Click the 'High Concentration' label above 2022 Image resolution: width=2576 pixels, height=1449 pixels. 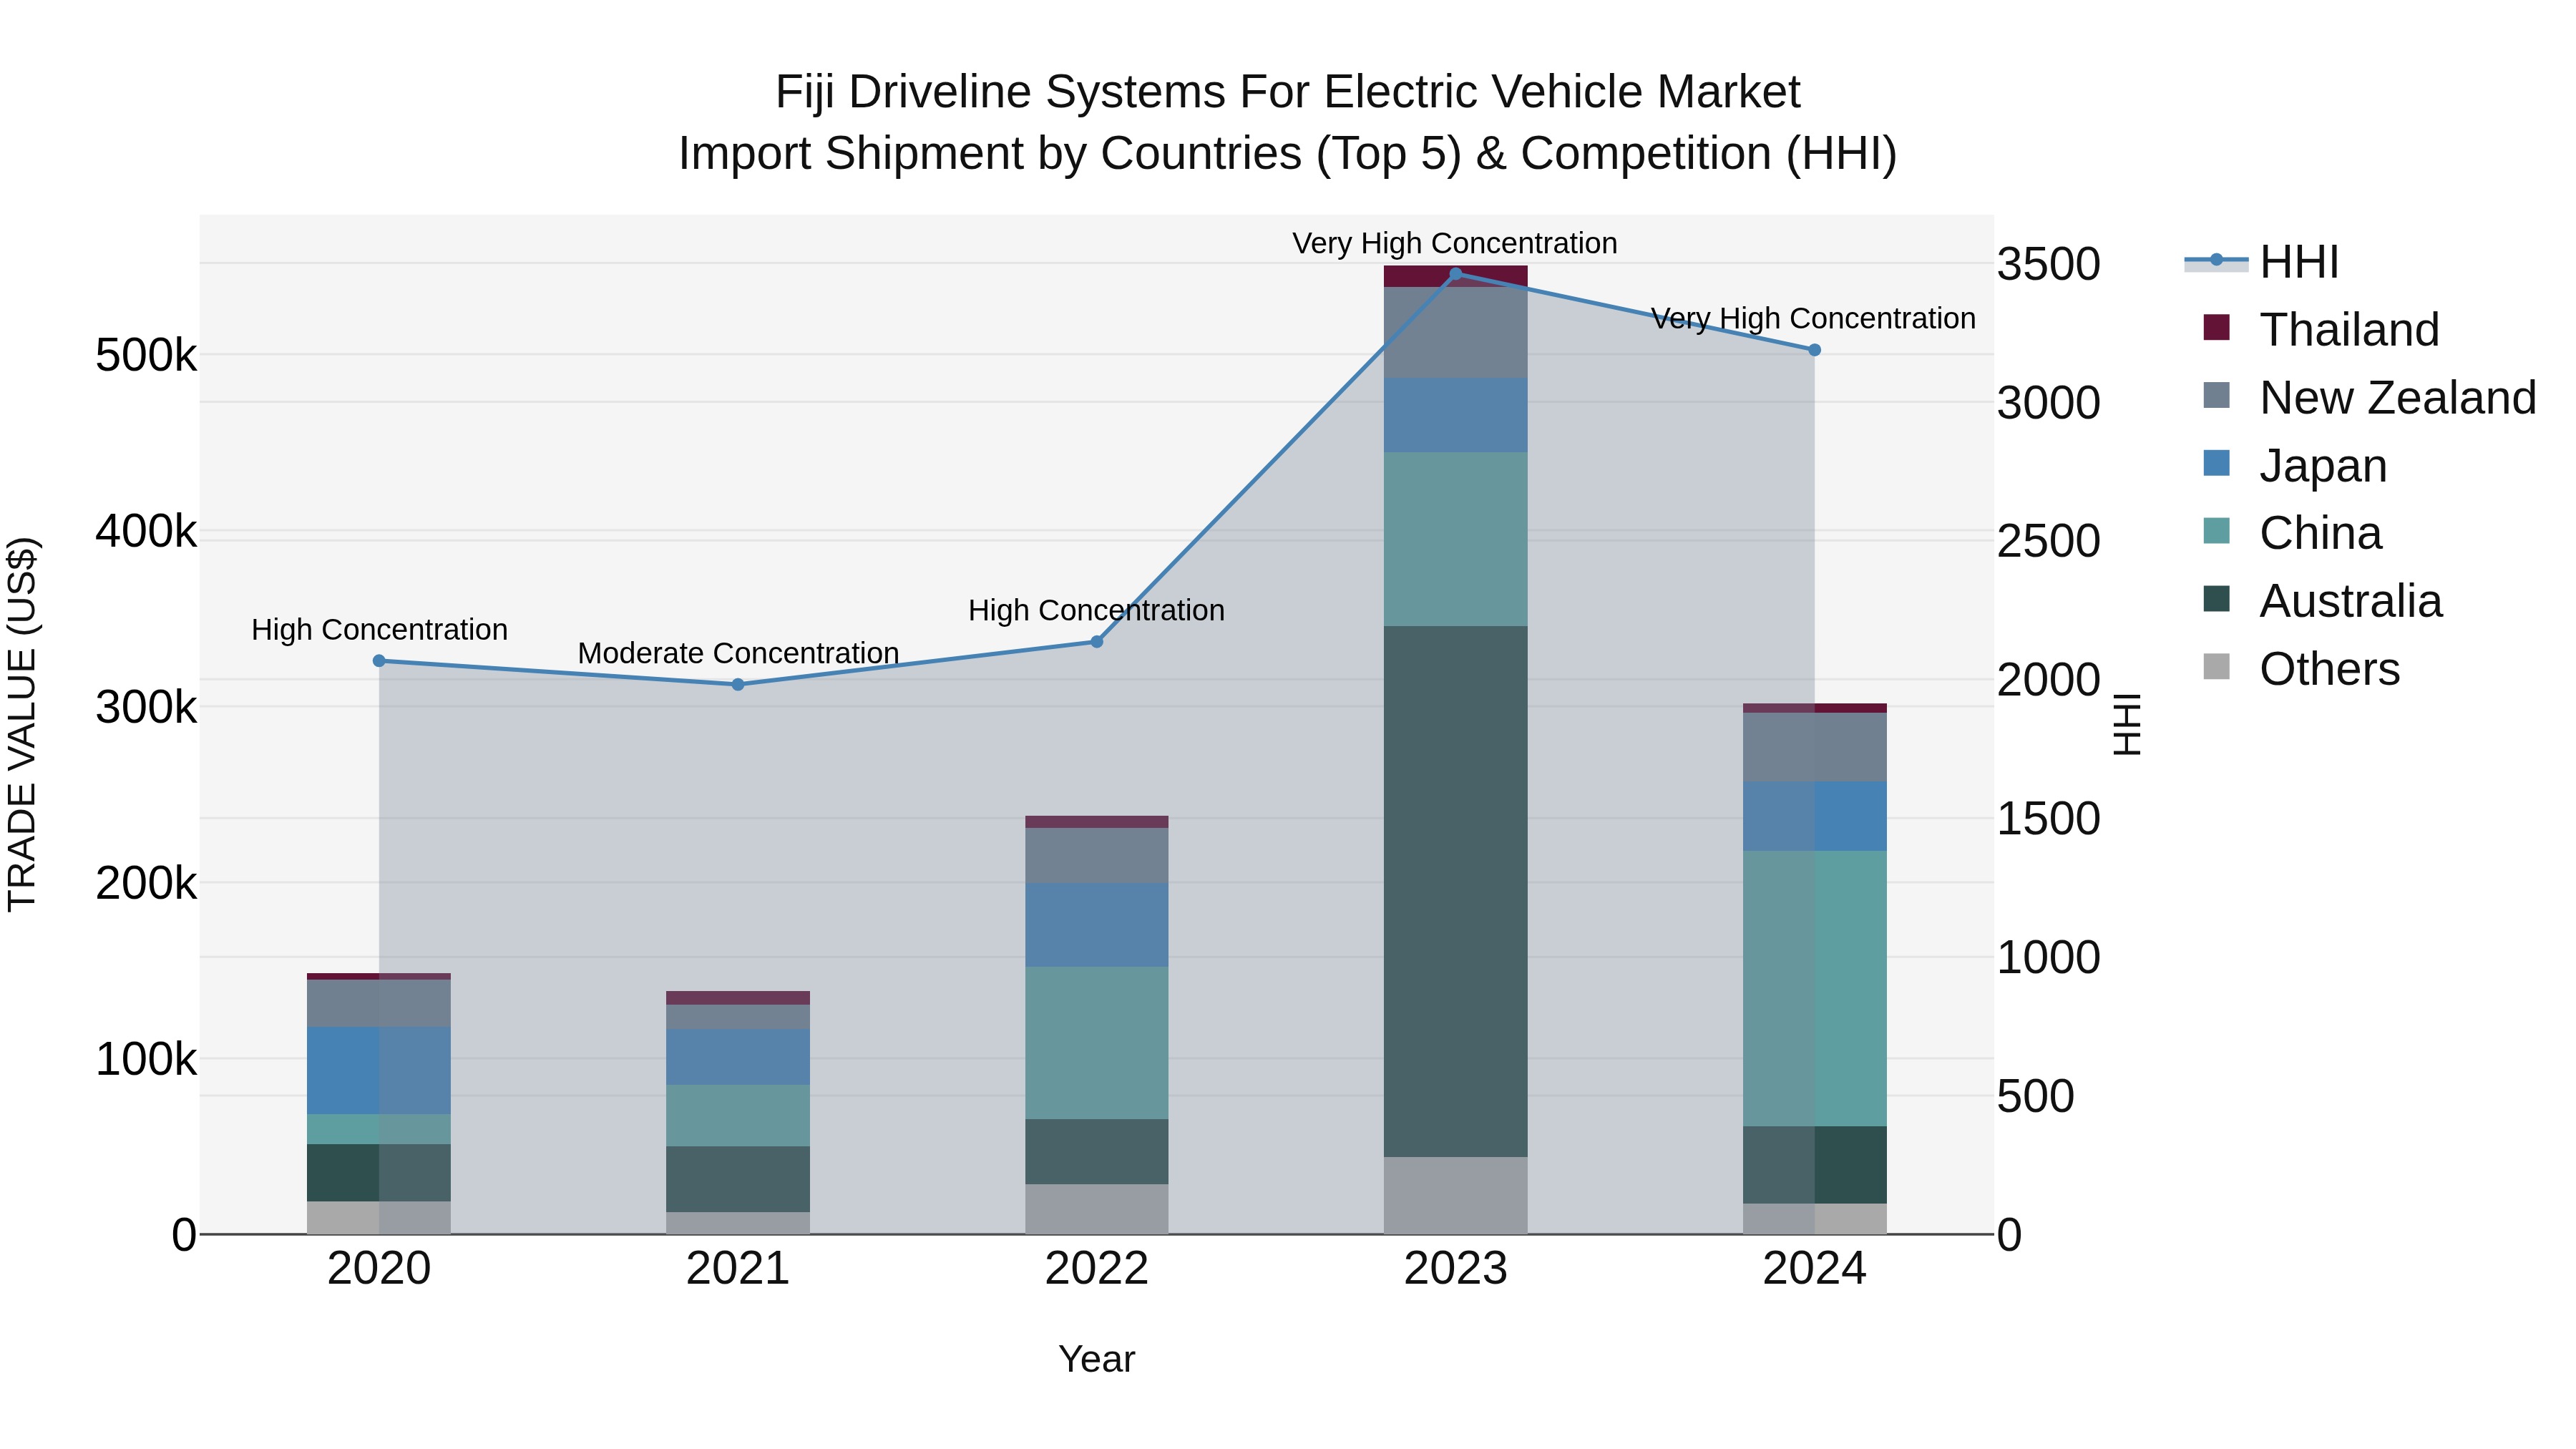coord(1096,611)
